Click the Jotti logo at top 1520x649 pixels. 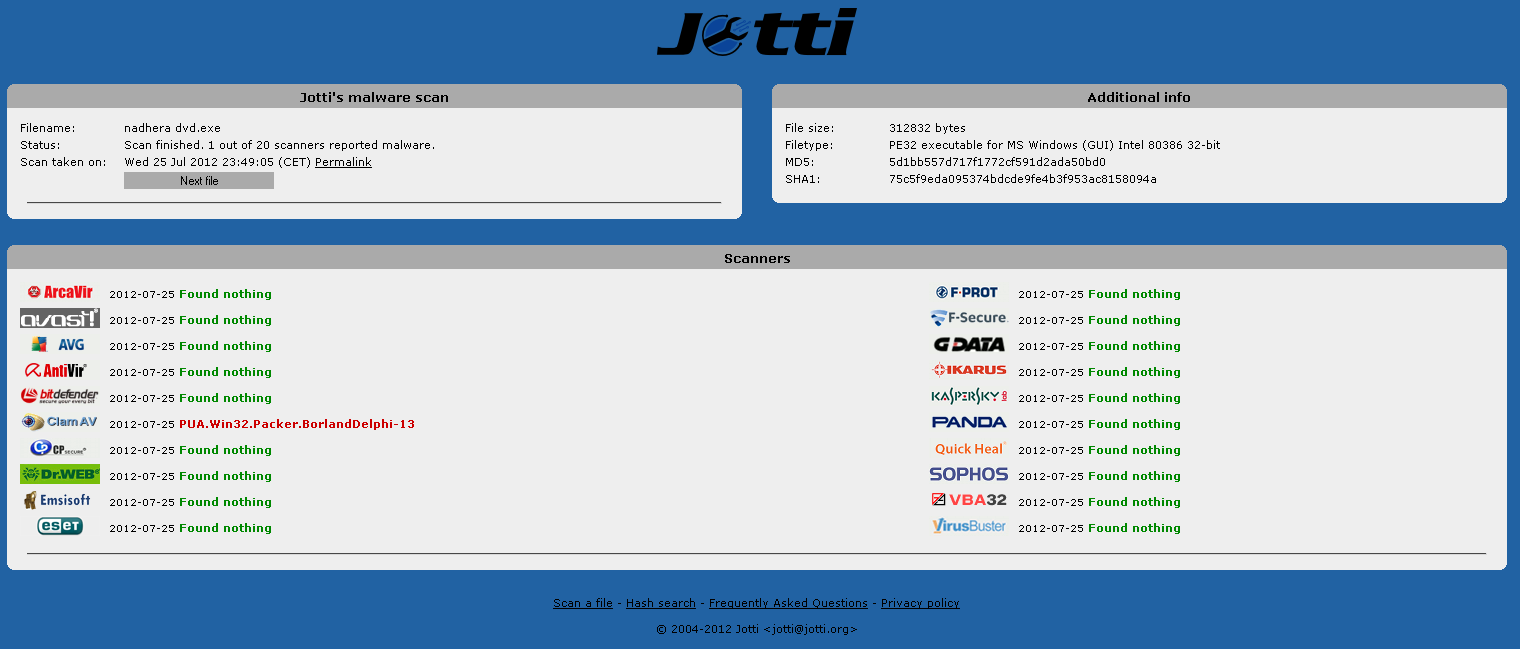click(757, 33)
